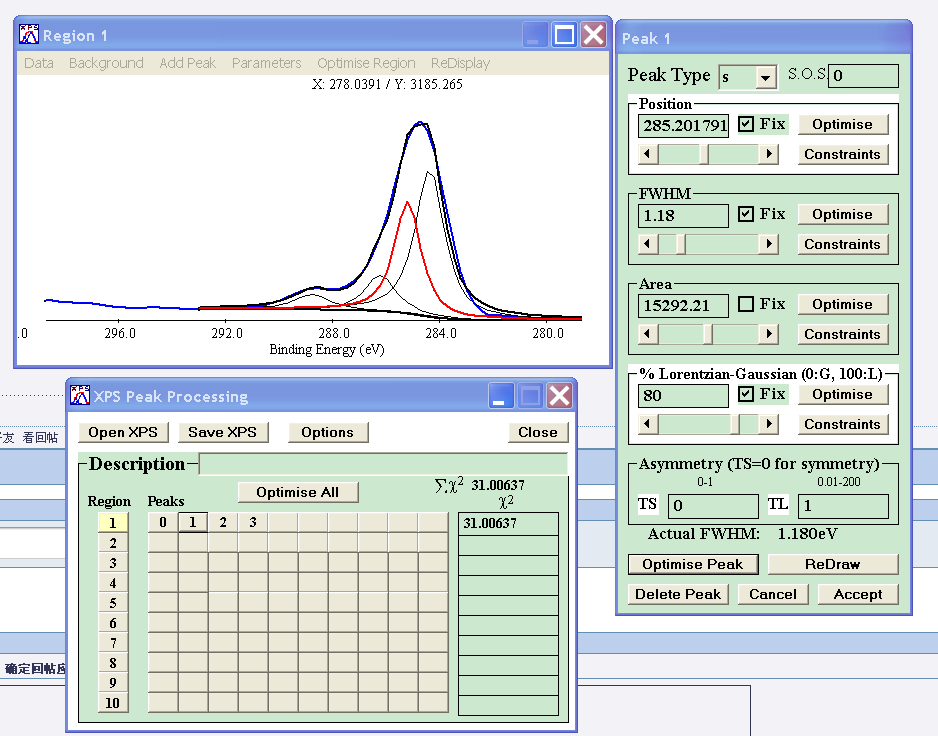Click the Position slider left arrow
The height and width of the screenshot is (736, 938).
click(x=648, y=154)
